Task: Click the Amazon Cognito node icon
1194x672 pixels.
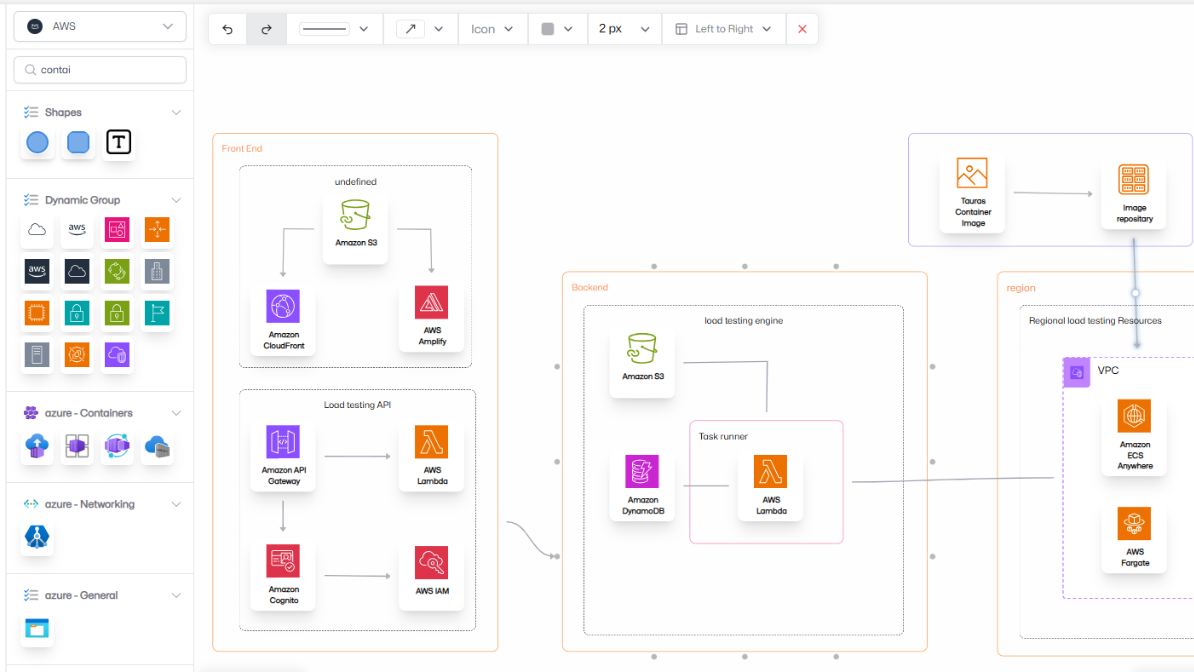Action: tap(283, 562)
